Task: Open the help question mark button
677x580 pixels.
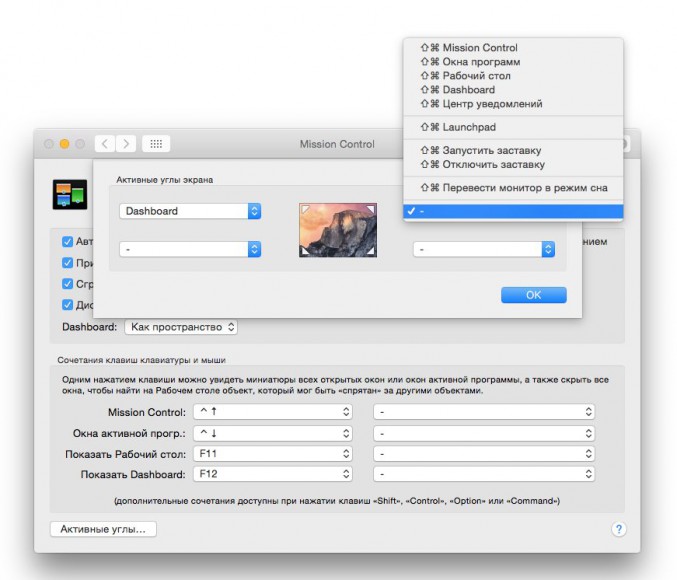Action: click(618, 529)
